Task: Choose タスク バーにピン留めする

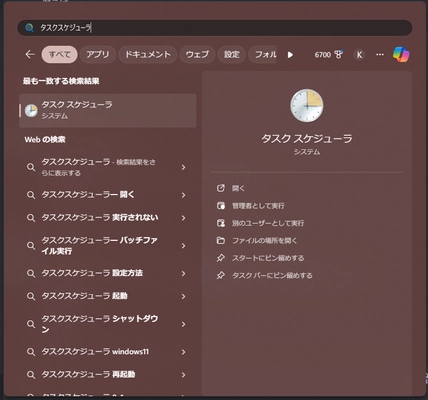Action: 272,275
